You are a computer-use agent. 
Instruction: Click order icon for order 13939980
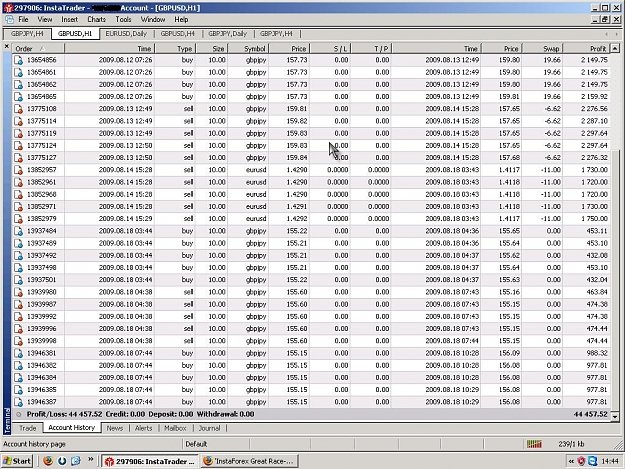pos(18,292)
